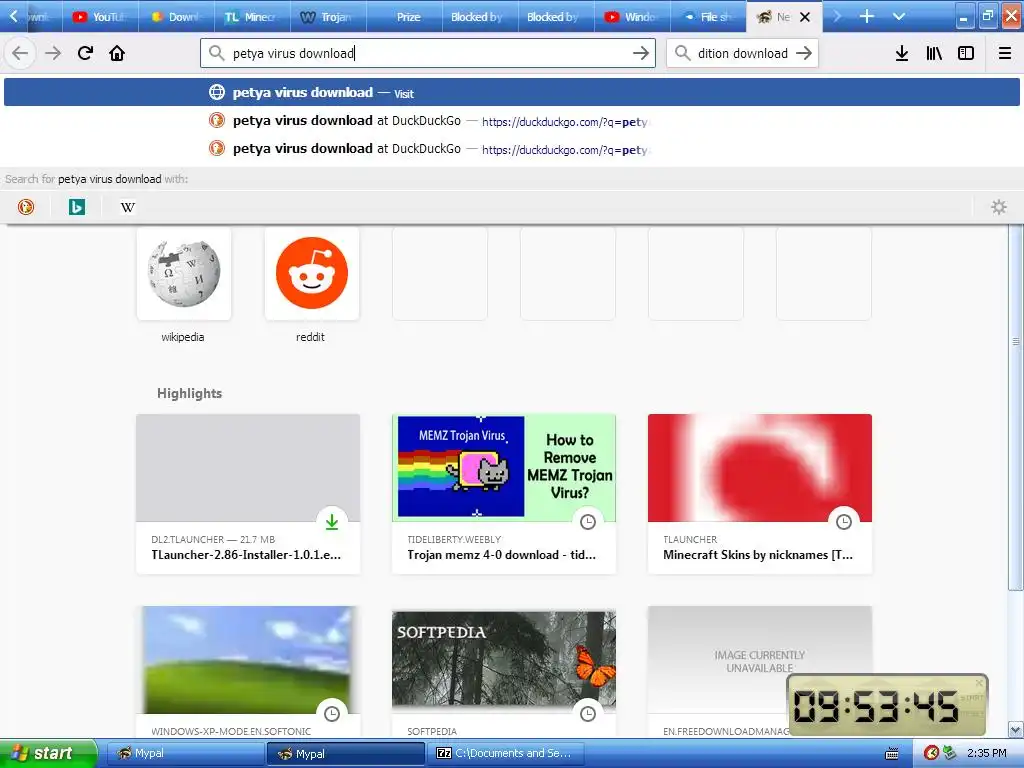
Task: List all tabs dropdown
Action: (x=899, y=16)
